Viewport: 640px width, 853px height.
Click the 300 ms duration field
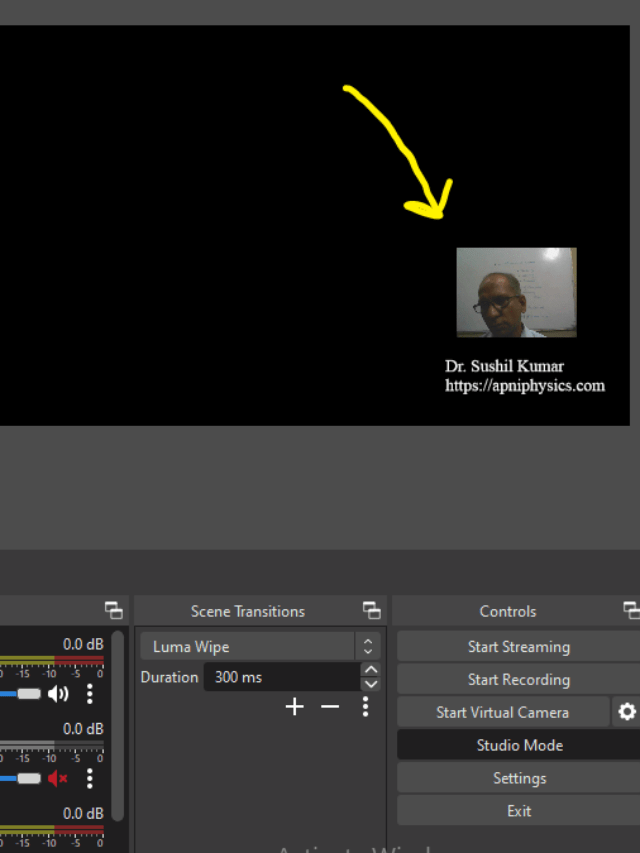point(282,677)
